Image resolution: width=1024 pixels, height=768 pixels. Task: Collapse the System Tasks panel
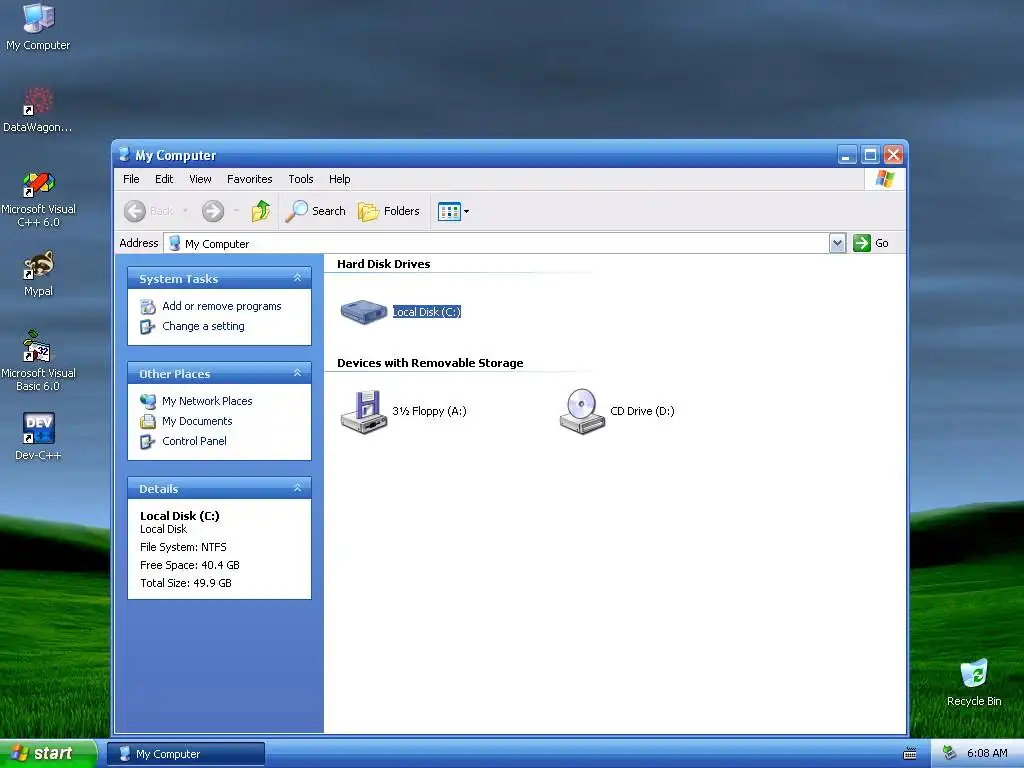point(297,278)
